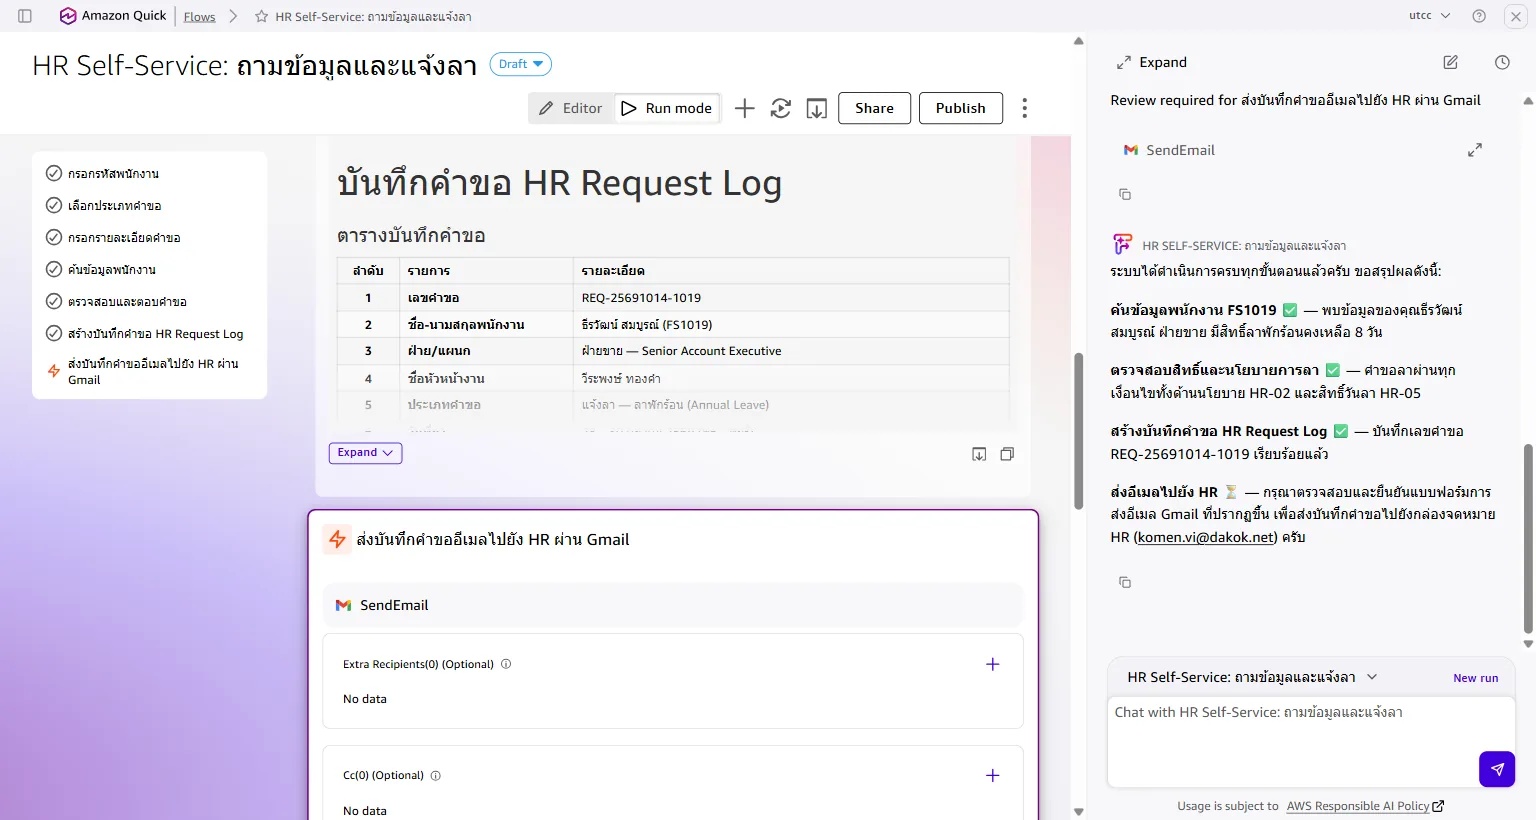Expand the chat panel
Viewport: 1536px width, 820px height.
pos(1151,62)
